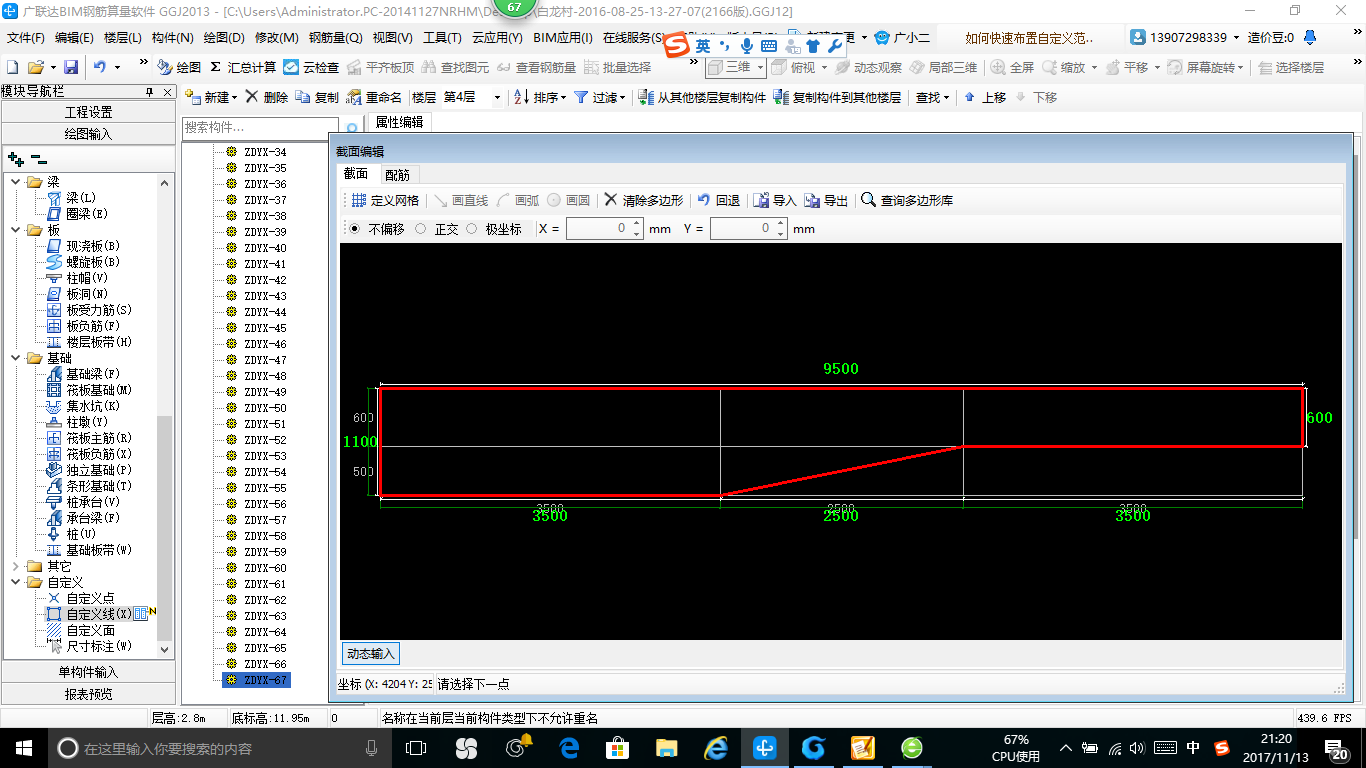Viewport: 1366px width, 768px height.
Task: Open the 构件(N) menu
Action: (172, 38)
